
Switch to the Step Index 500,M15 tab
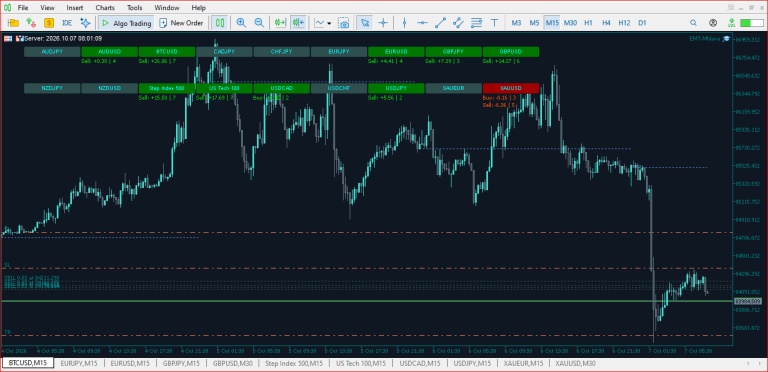click(294, 363)
